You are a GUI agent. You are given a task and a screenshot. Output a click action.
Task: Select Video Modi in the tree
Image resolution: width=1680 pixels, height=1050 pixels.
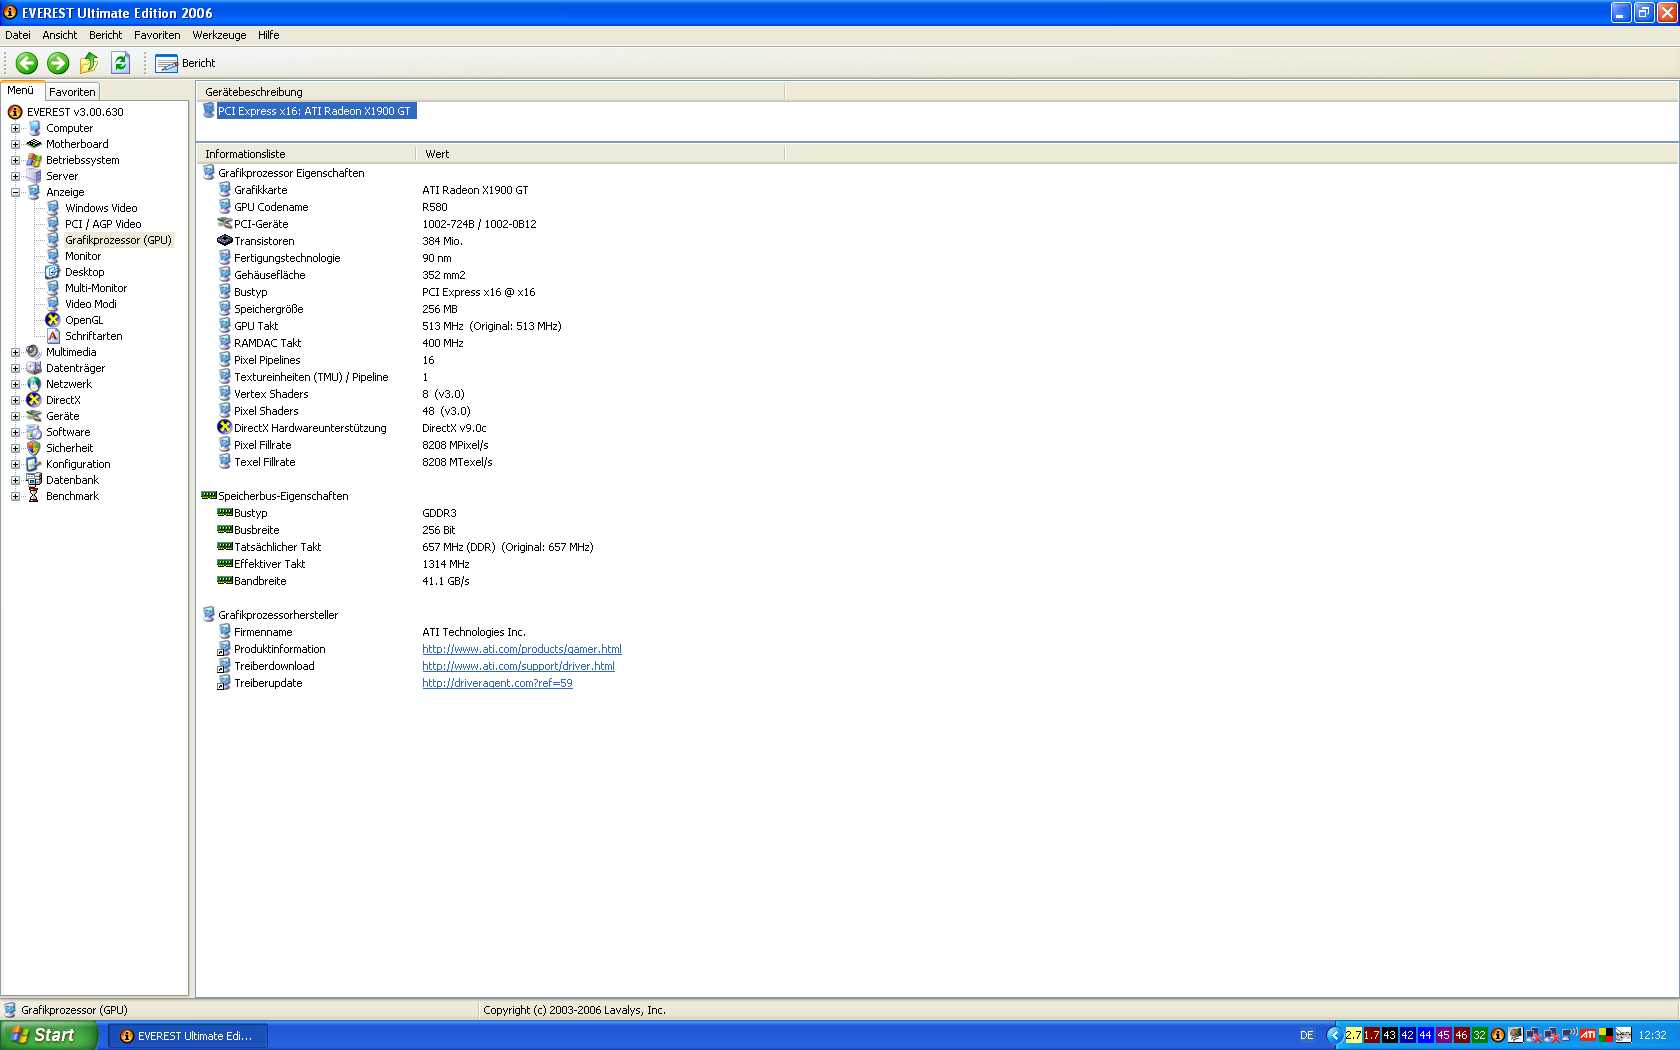[91, 304]
